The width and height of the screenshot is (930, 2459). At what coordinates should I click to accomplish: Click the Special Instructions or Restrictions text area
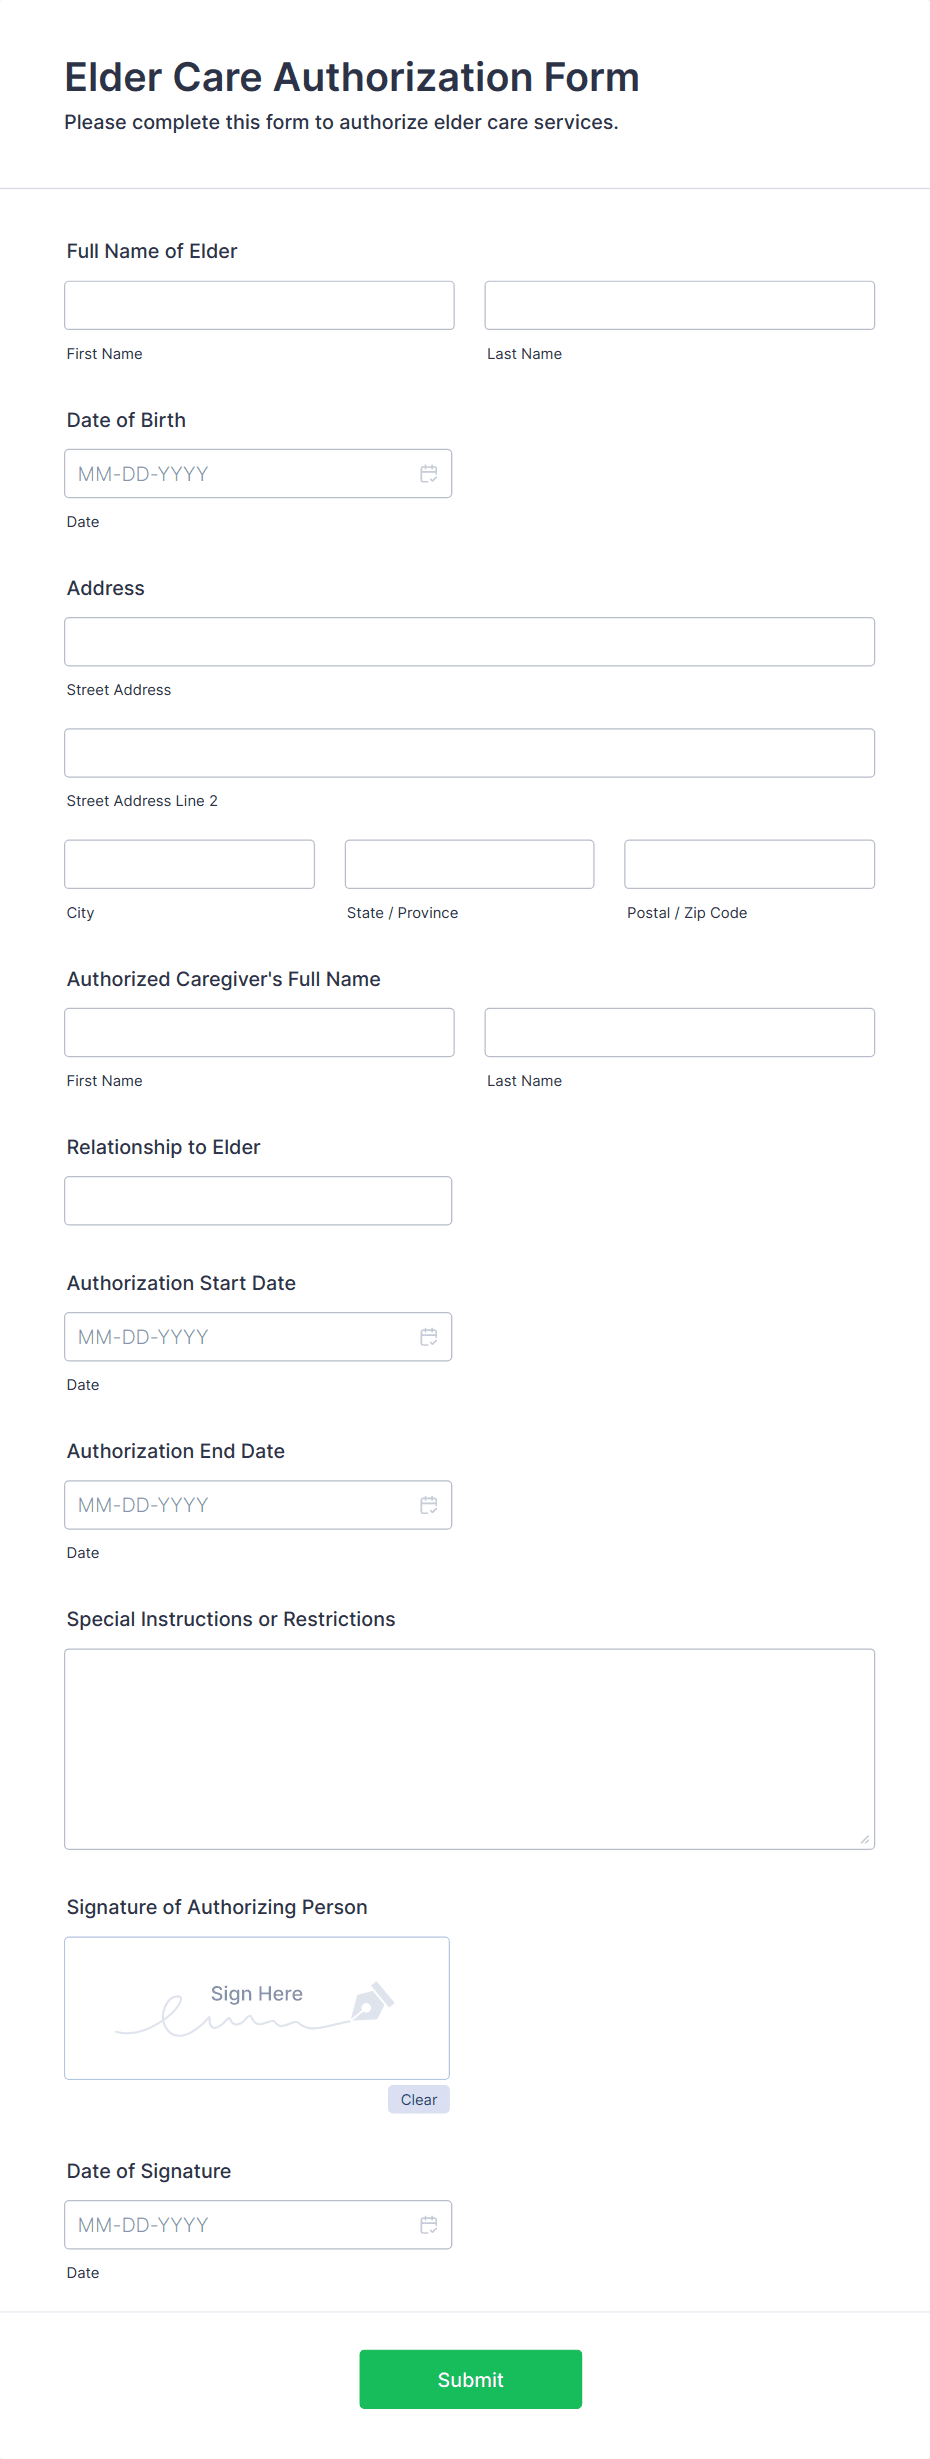click(469, 1749)
